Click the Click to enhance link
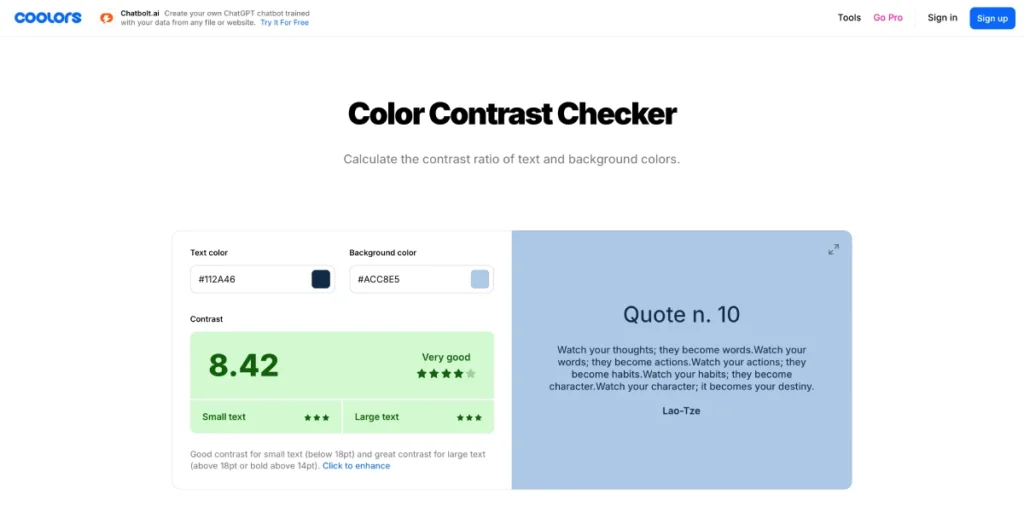Image resolution: width=1024 pixels, height=530 pixels. 356,466
